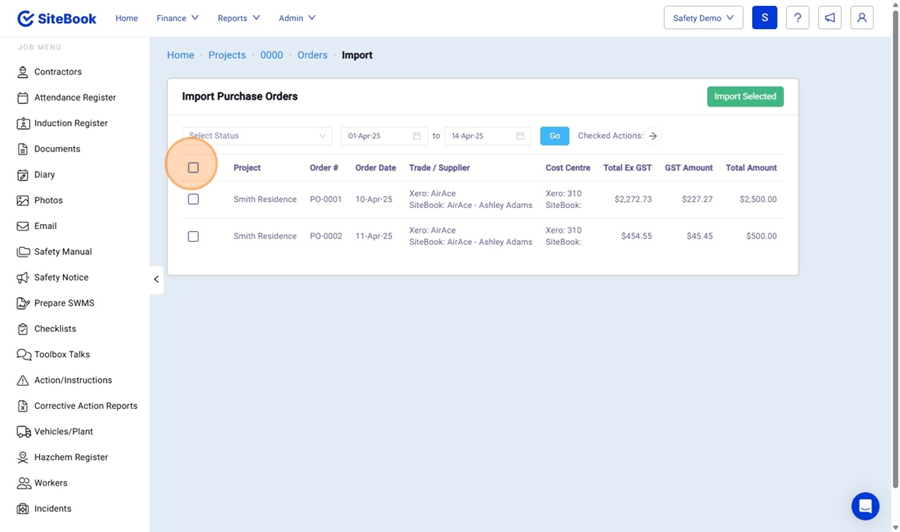
Task: Open Toolbox Talks from the sidebar
Action: tap(61, 354)
